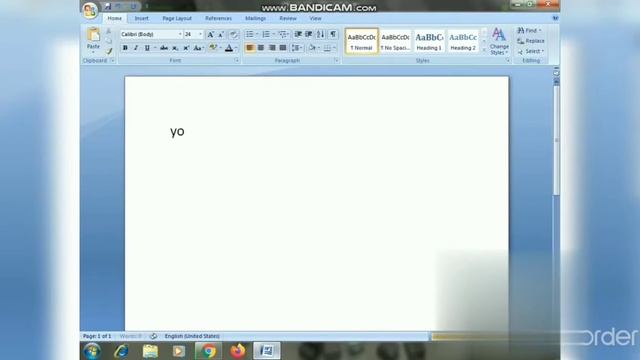Choose the text highlight color
The width and height of the screenshot is (640, 360).
click(x=213, y=48)
